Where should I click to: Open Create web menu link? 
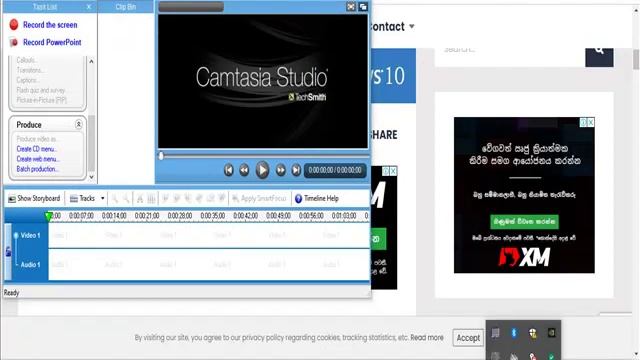38,159
